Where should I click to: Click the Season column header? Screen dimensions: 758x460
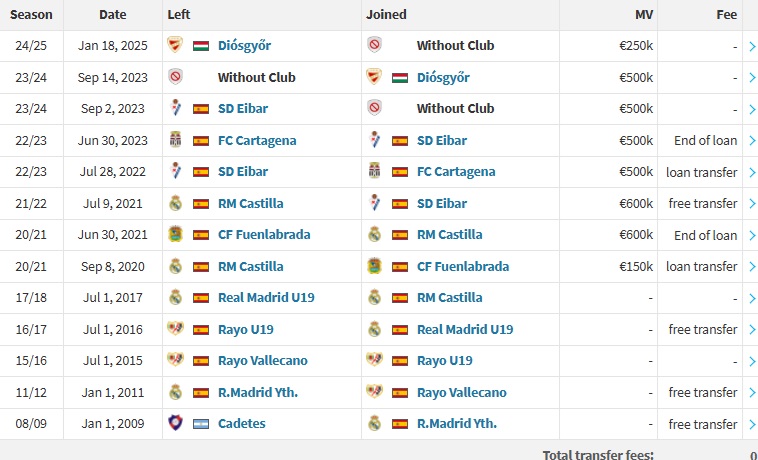pos(31,14)
